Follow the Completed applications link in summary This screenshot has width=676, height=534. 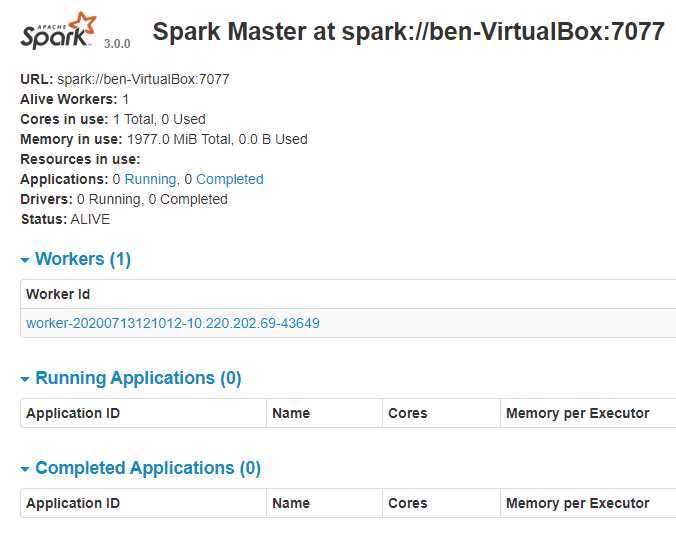coord(230,179)
